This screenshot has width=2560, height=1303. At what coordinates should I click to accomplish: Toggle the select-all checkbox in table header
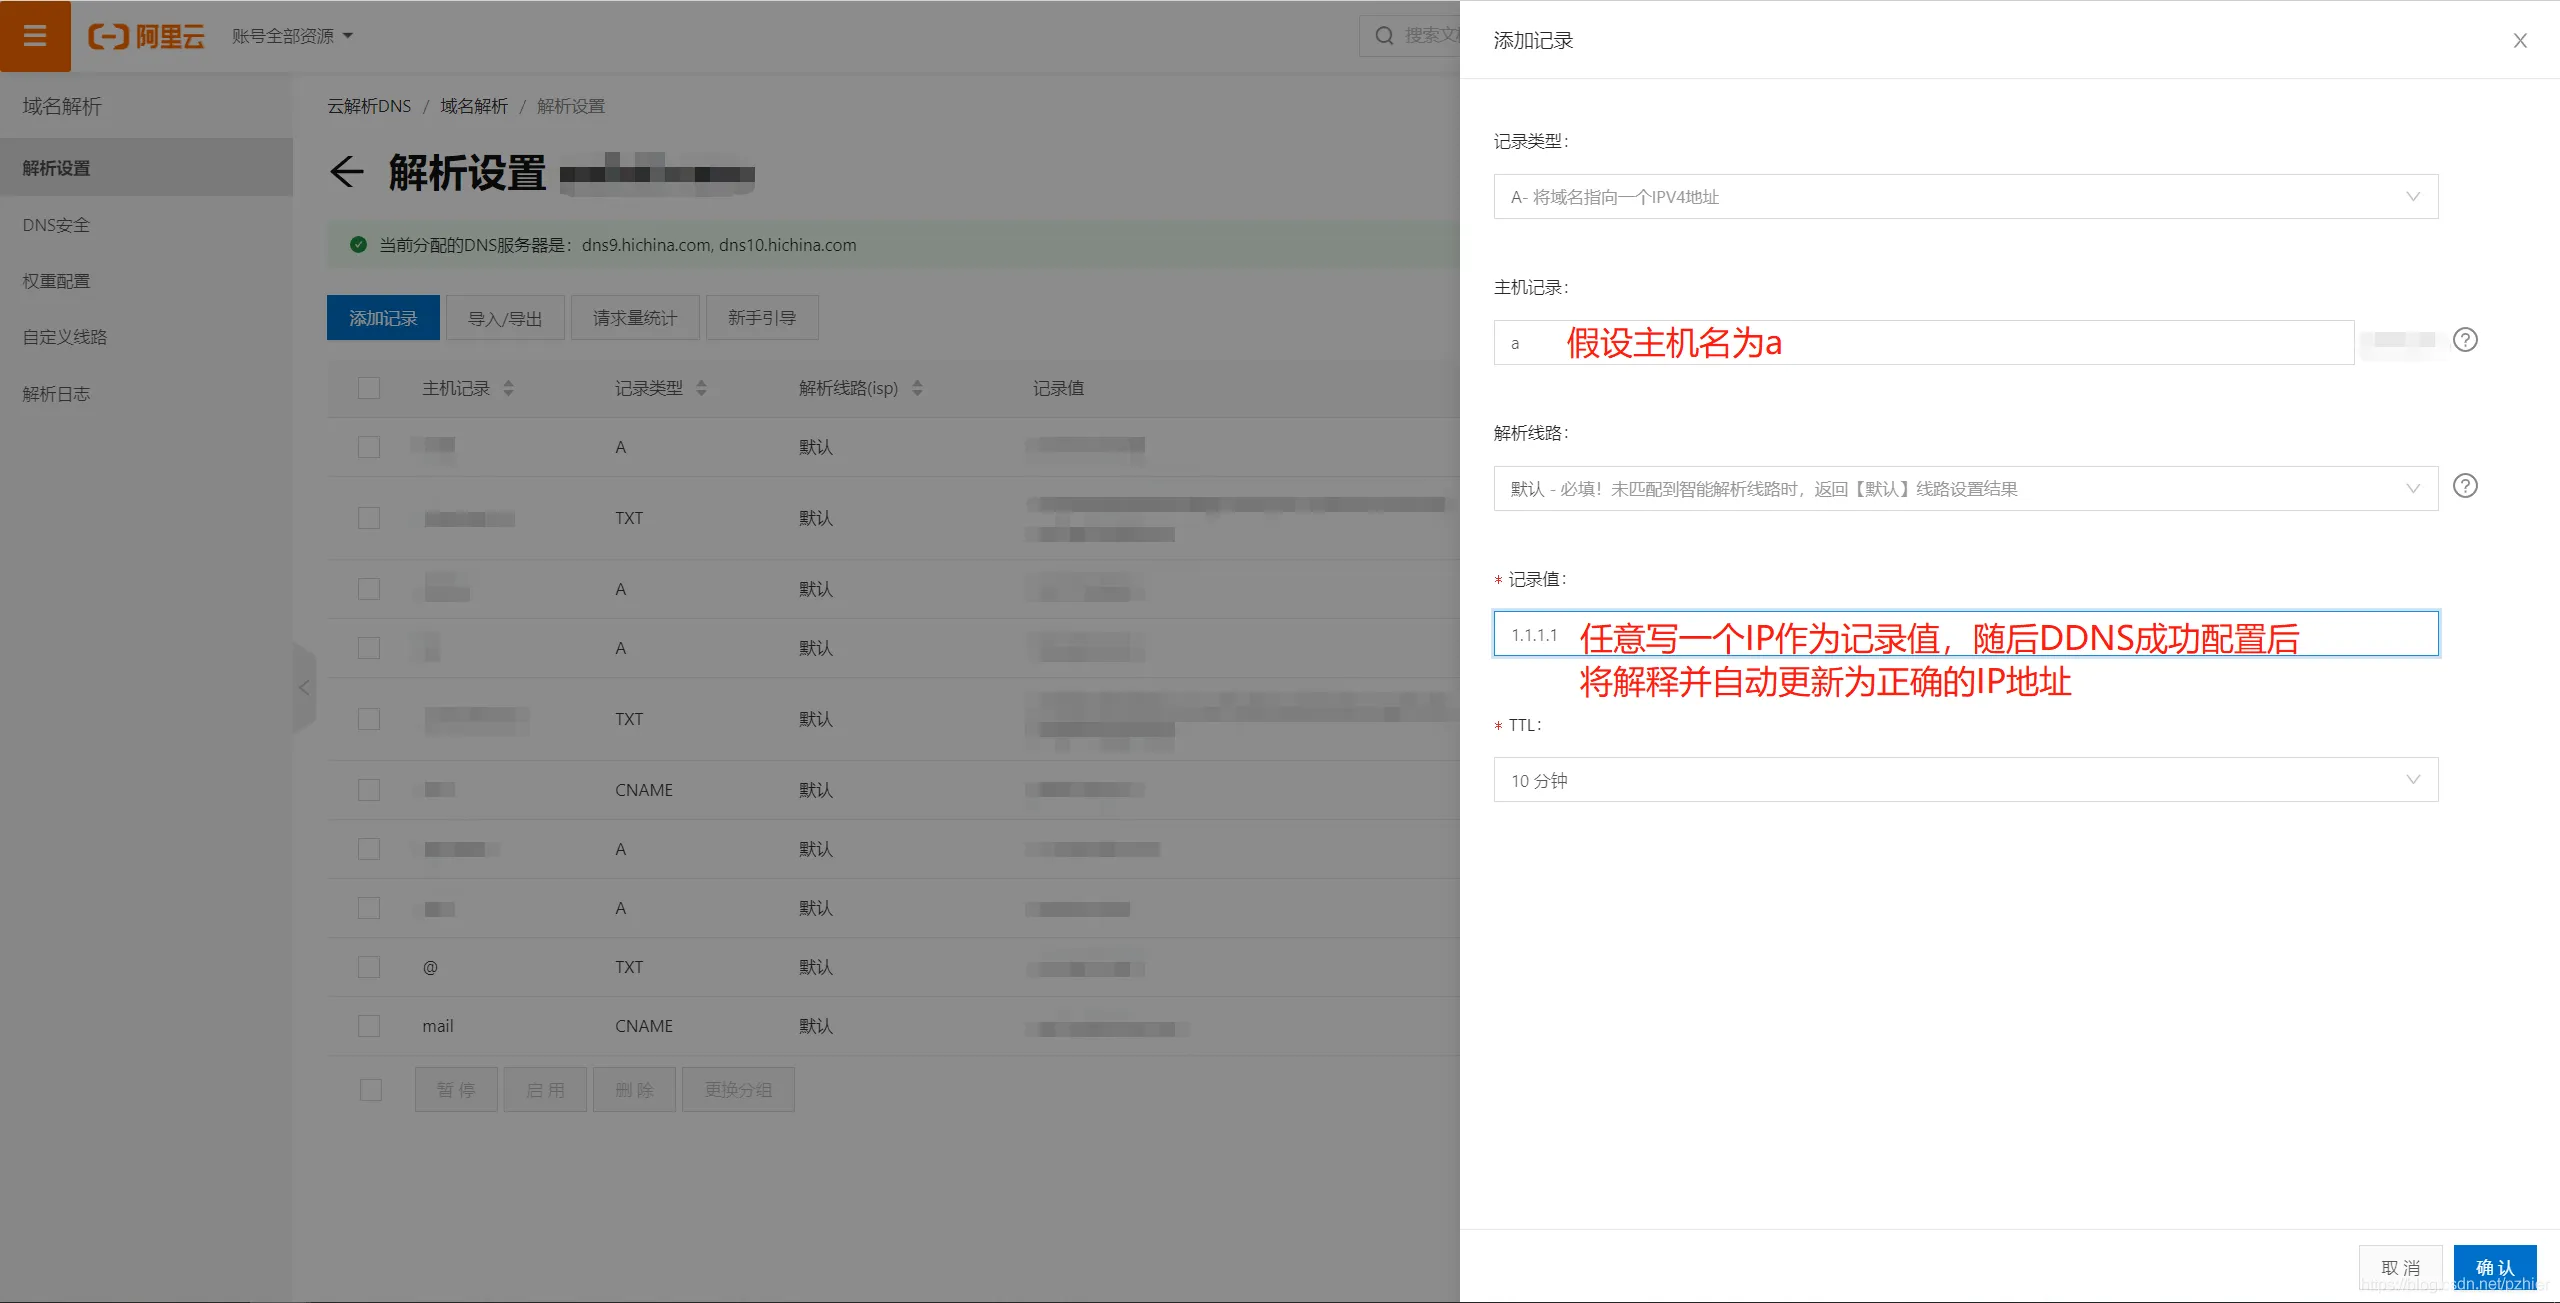point(369,388)
